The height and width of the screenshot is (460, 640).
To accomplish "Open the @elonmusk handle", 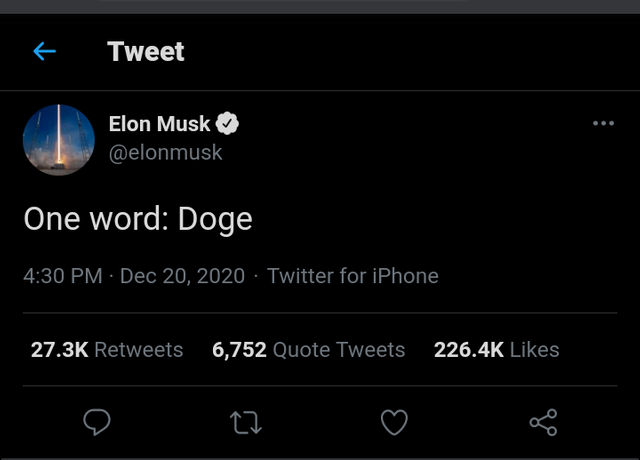I will point(165,153).
